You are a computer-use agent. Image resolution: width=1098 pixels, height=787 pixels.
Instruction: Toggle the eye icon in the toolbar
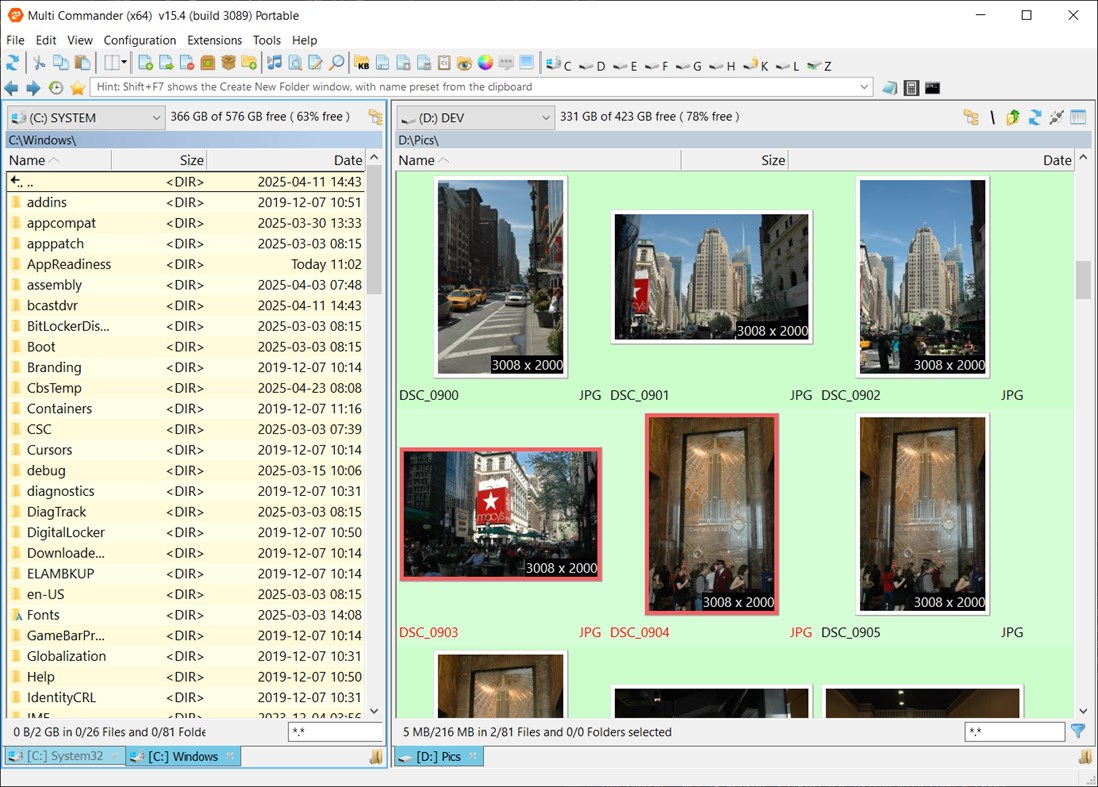coord(464,63)
